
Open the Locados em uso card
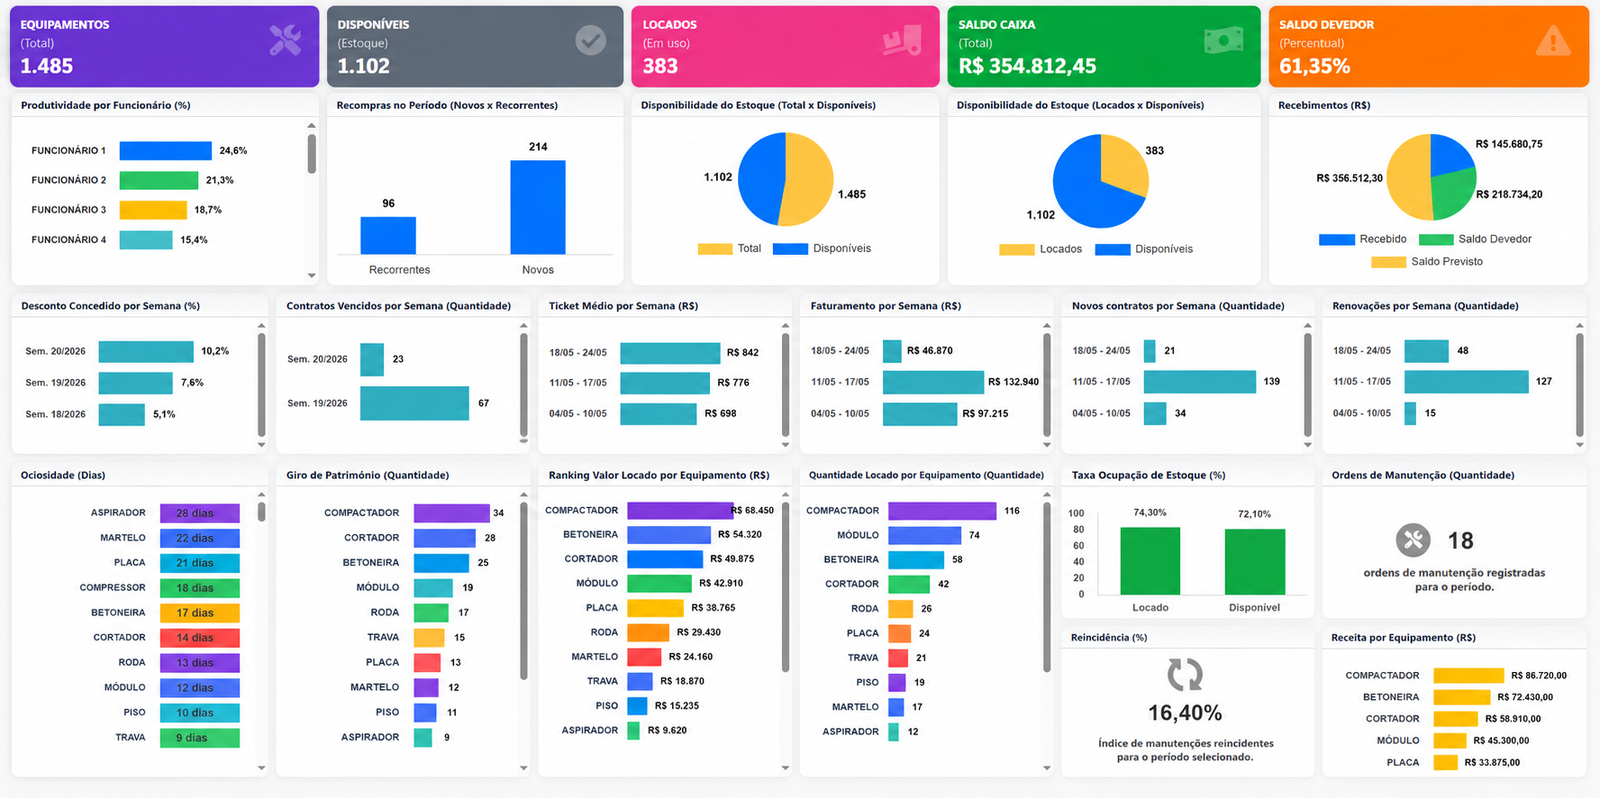(785, 47)
